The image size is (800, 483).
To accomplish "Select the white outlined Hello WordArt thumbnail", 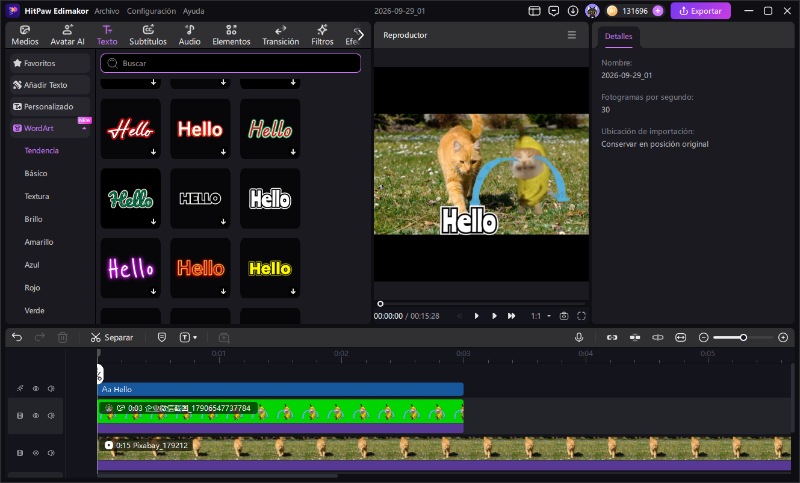I will [x=270, y=198].
